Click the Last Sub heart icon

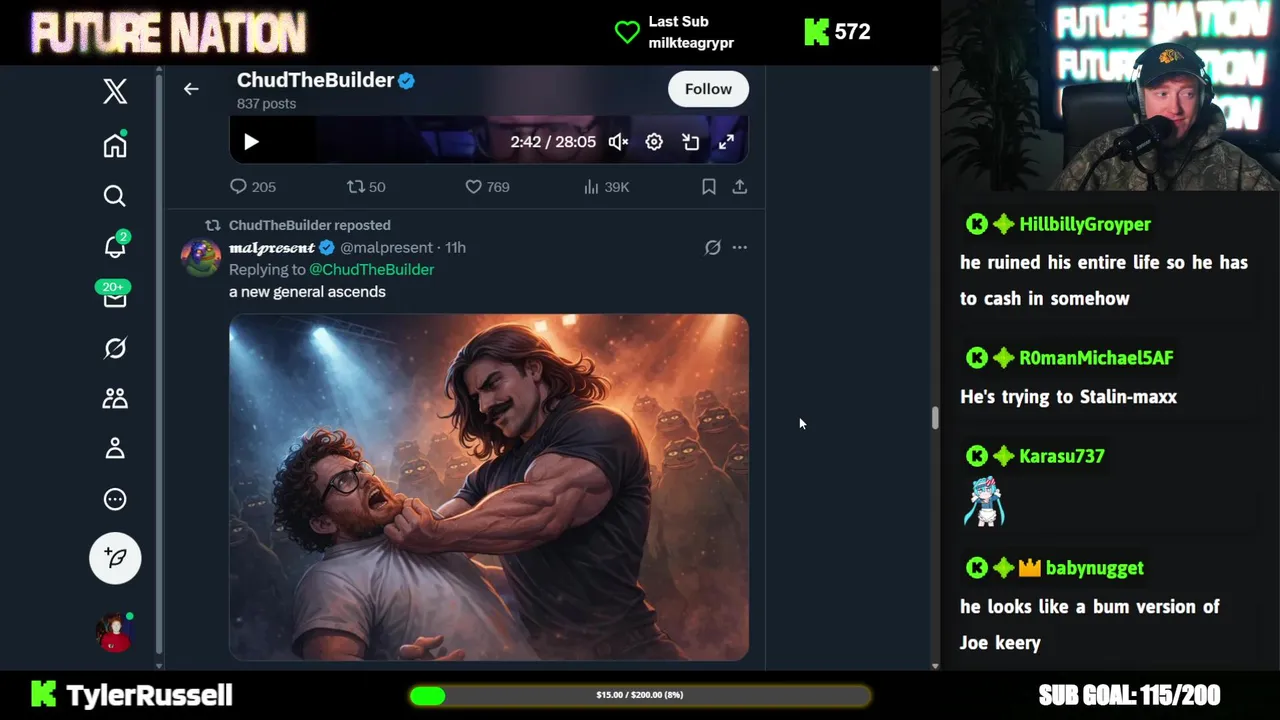click(627, 33)
